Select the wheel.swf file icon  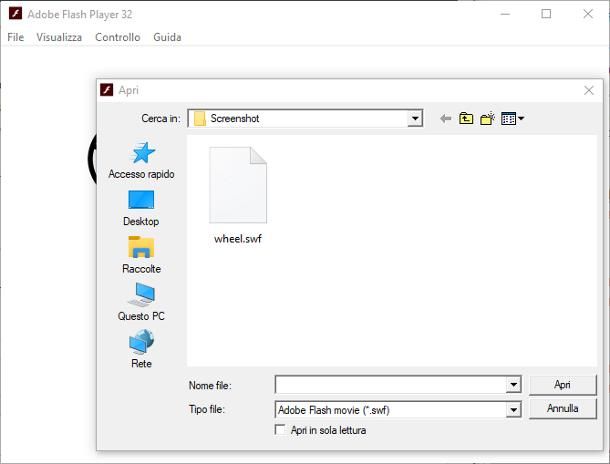coord(238,185)
